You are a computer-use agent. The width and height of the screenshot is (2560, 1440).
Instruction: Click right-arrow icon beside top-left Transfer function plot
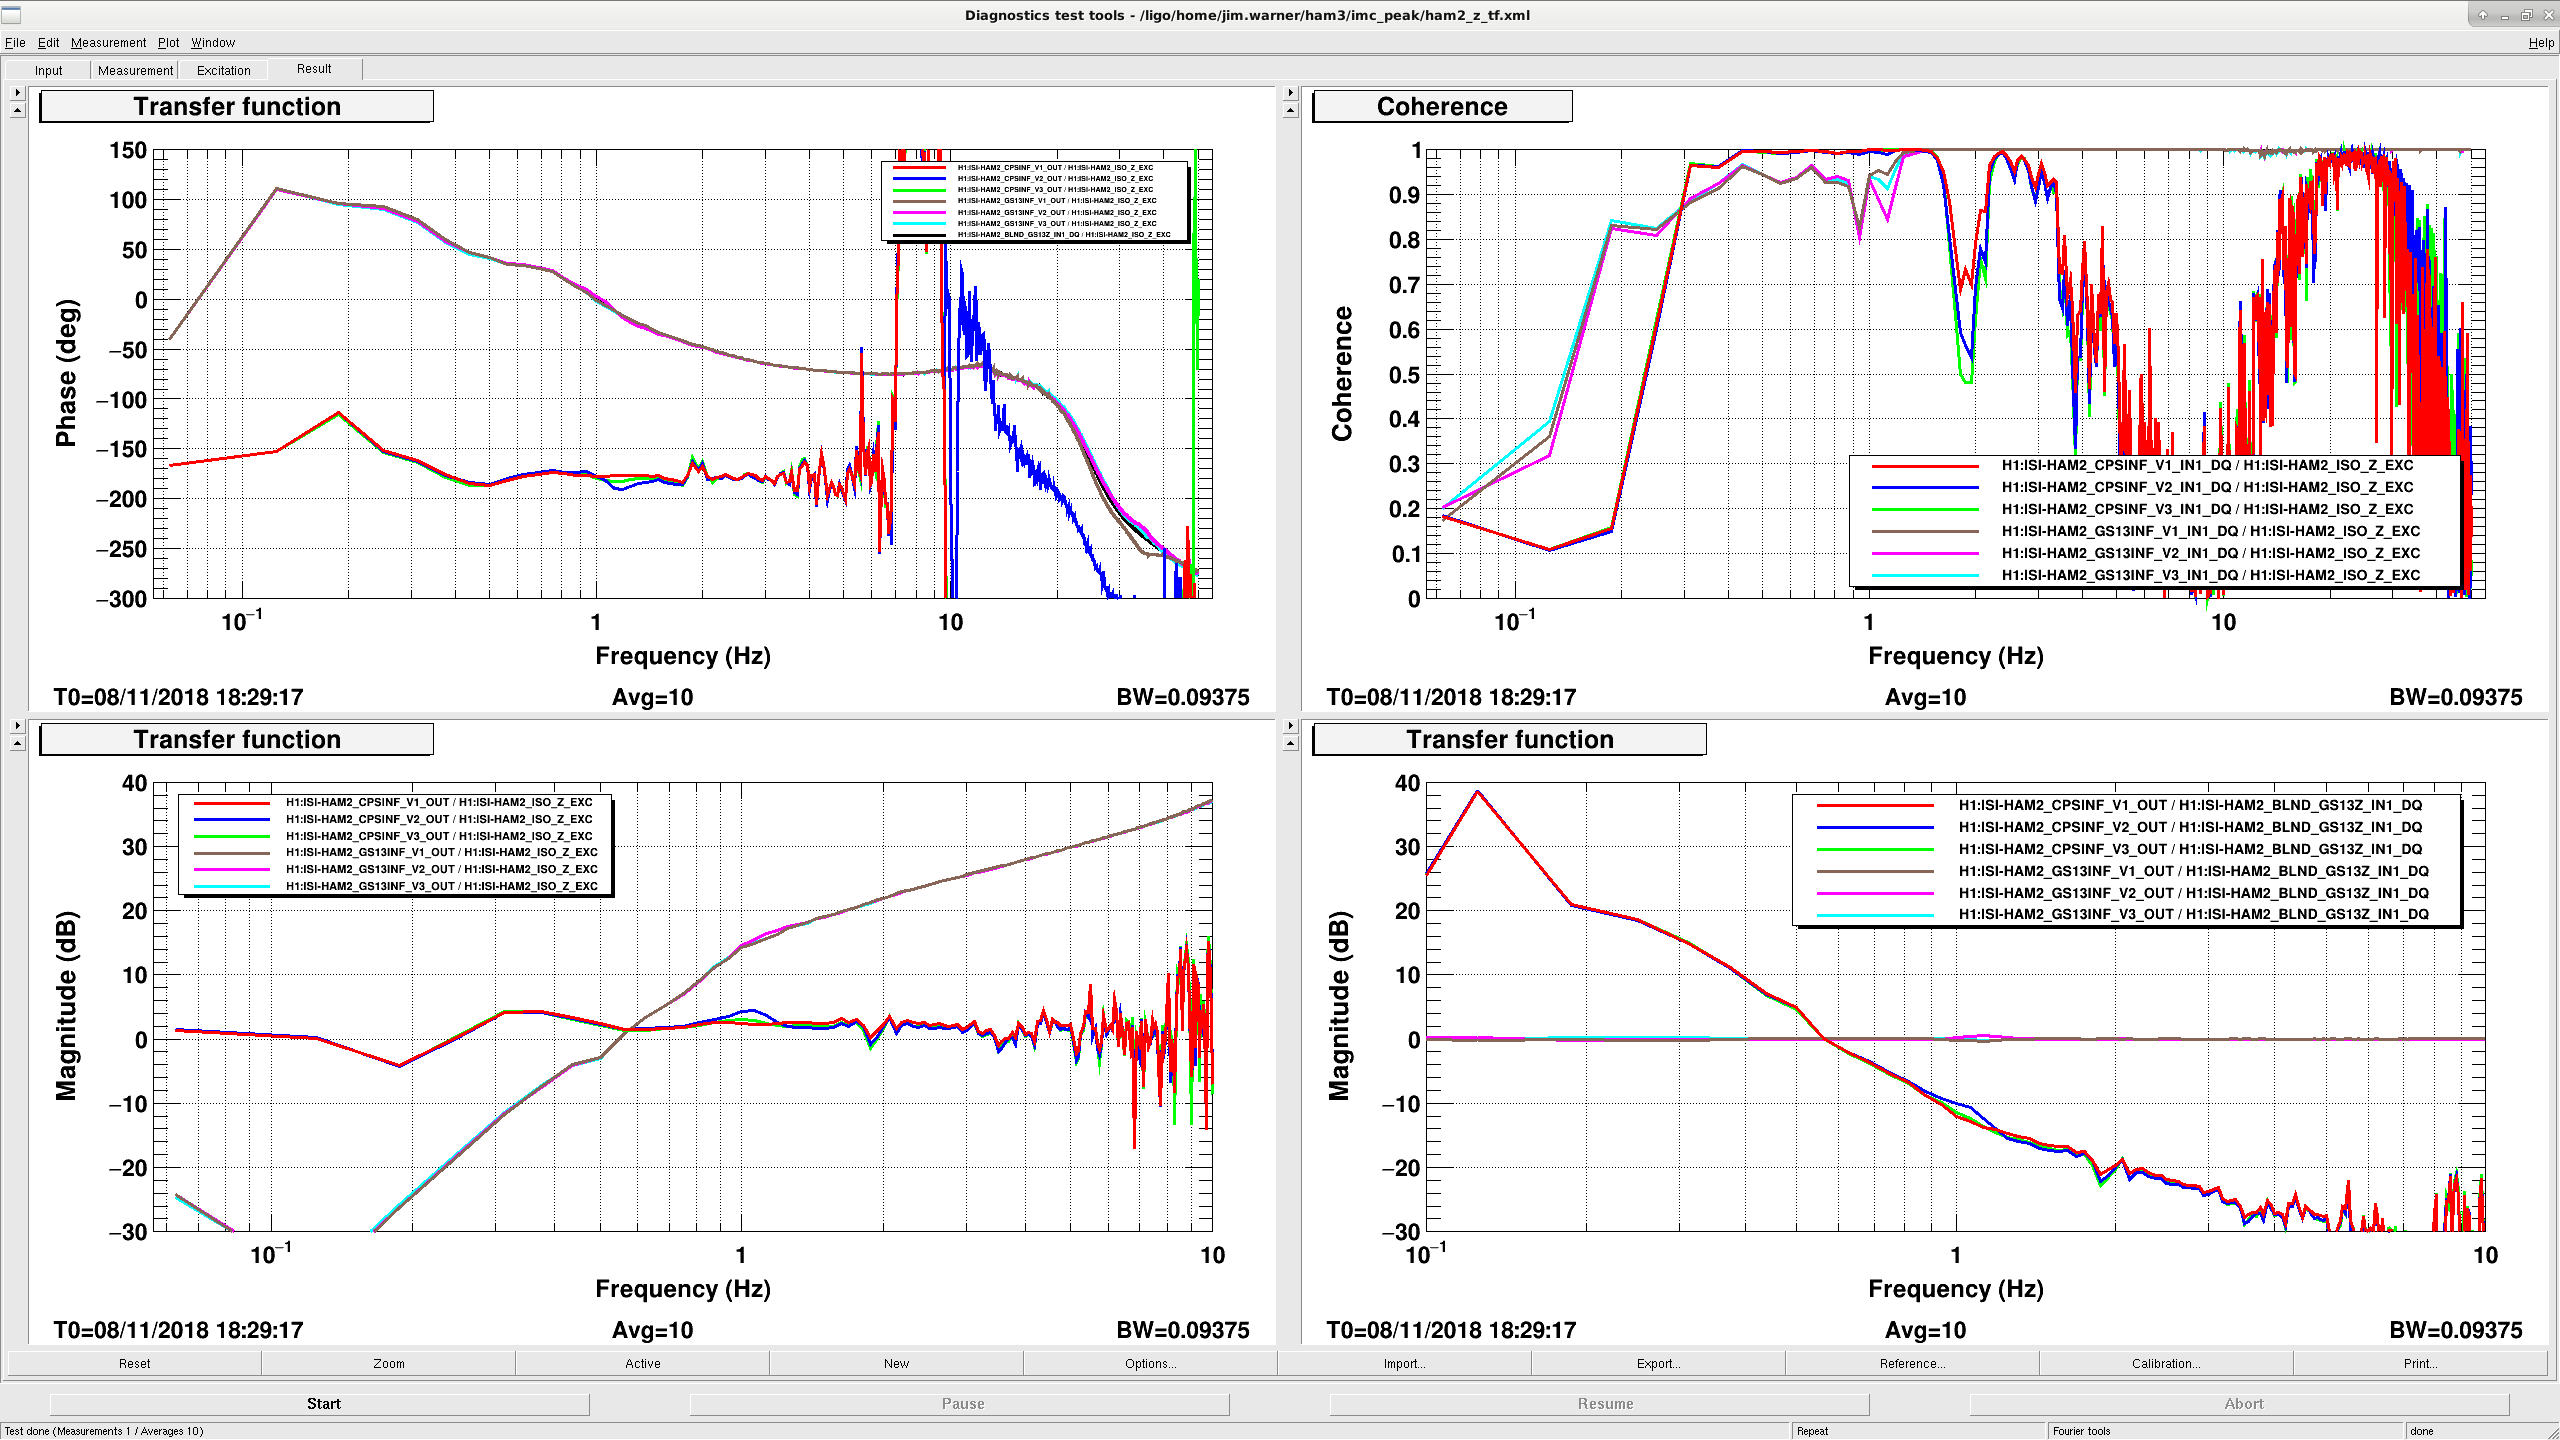(x=17, y=93)
